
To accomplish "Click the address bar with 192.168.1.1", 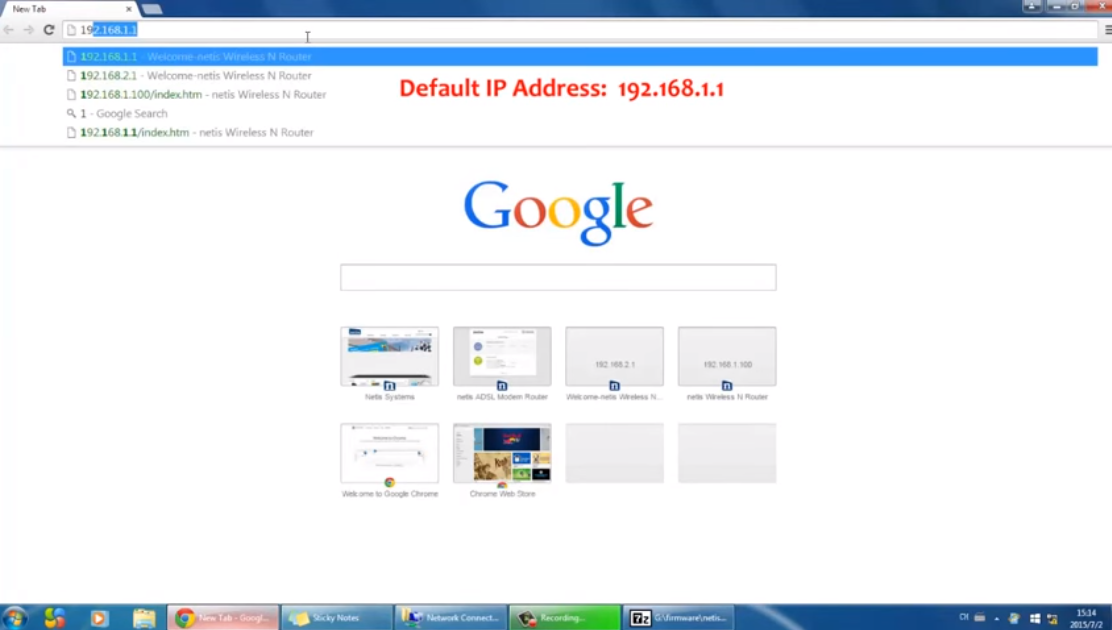I will [580, 30].
